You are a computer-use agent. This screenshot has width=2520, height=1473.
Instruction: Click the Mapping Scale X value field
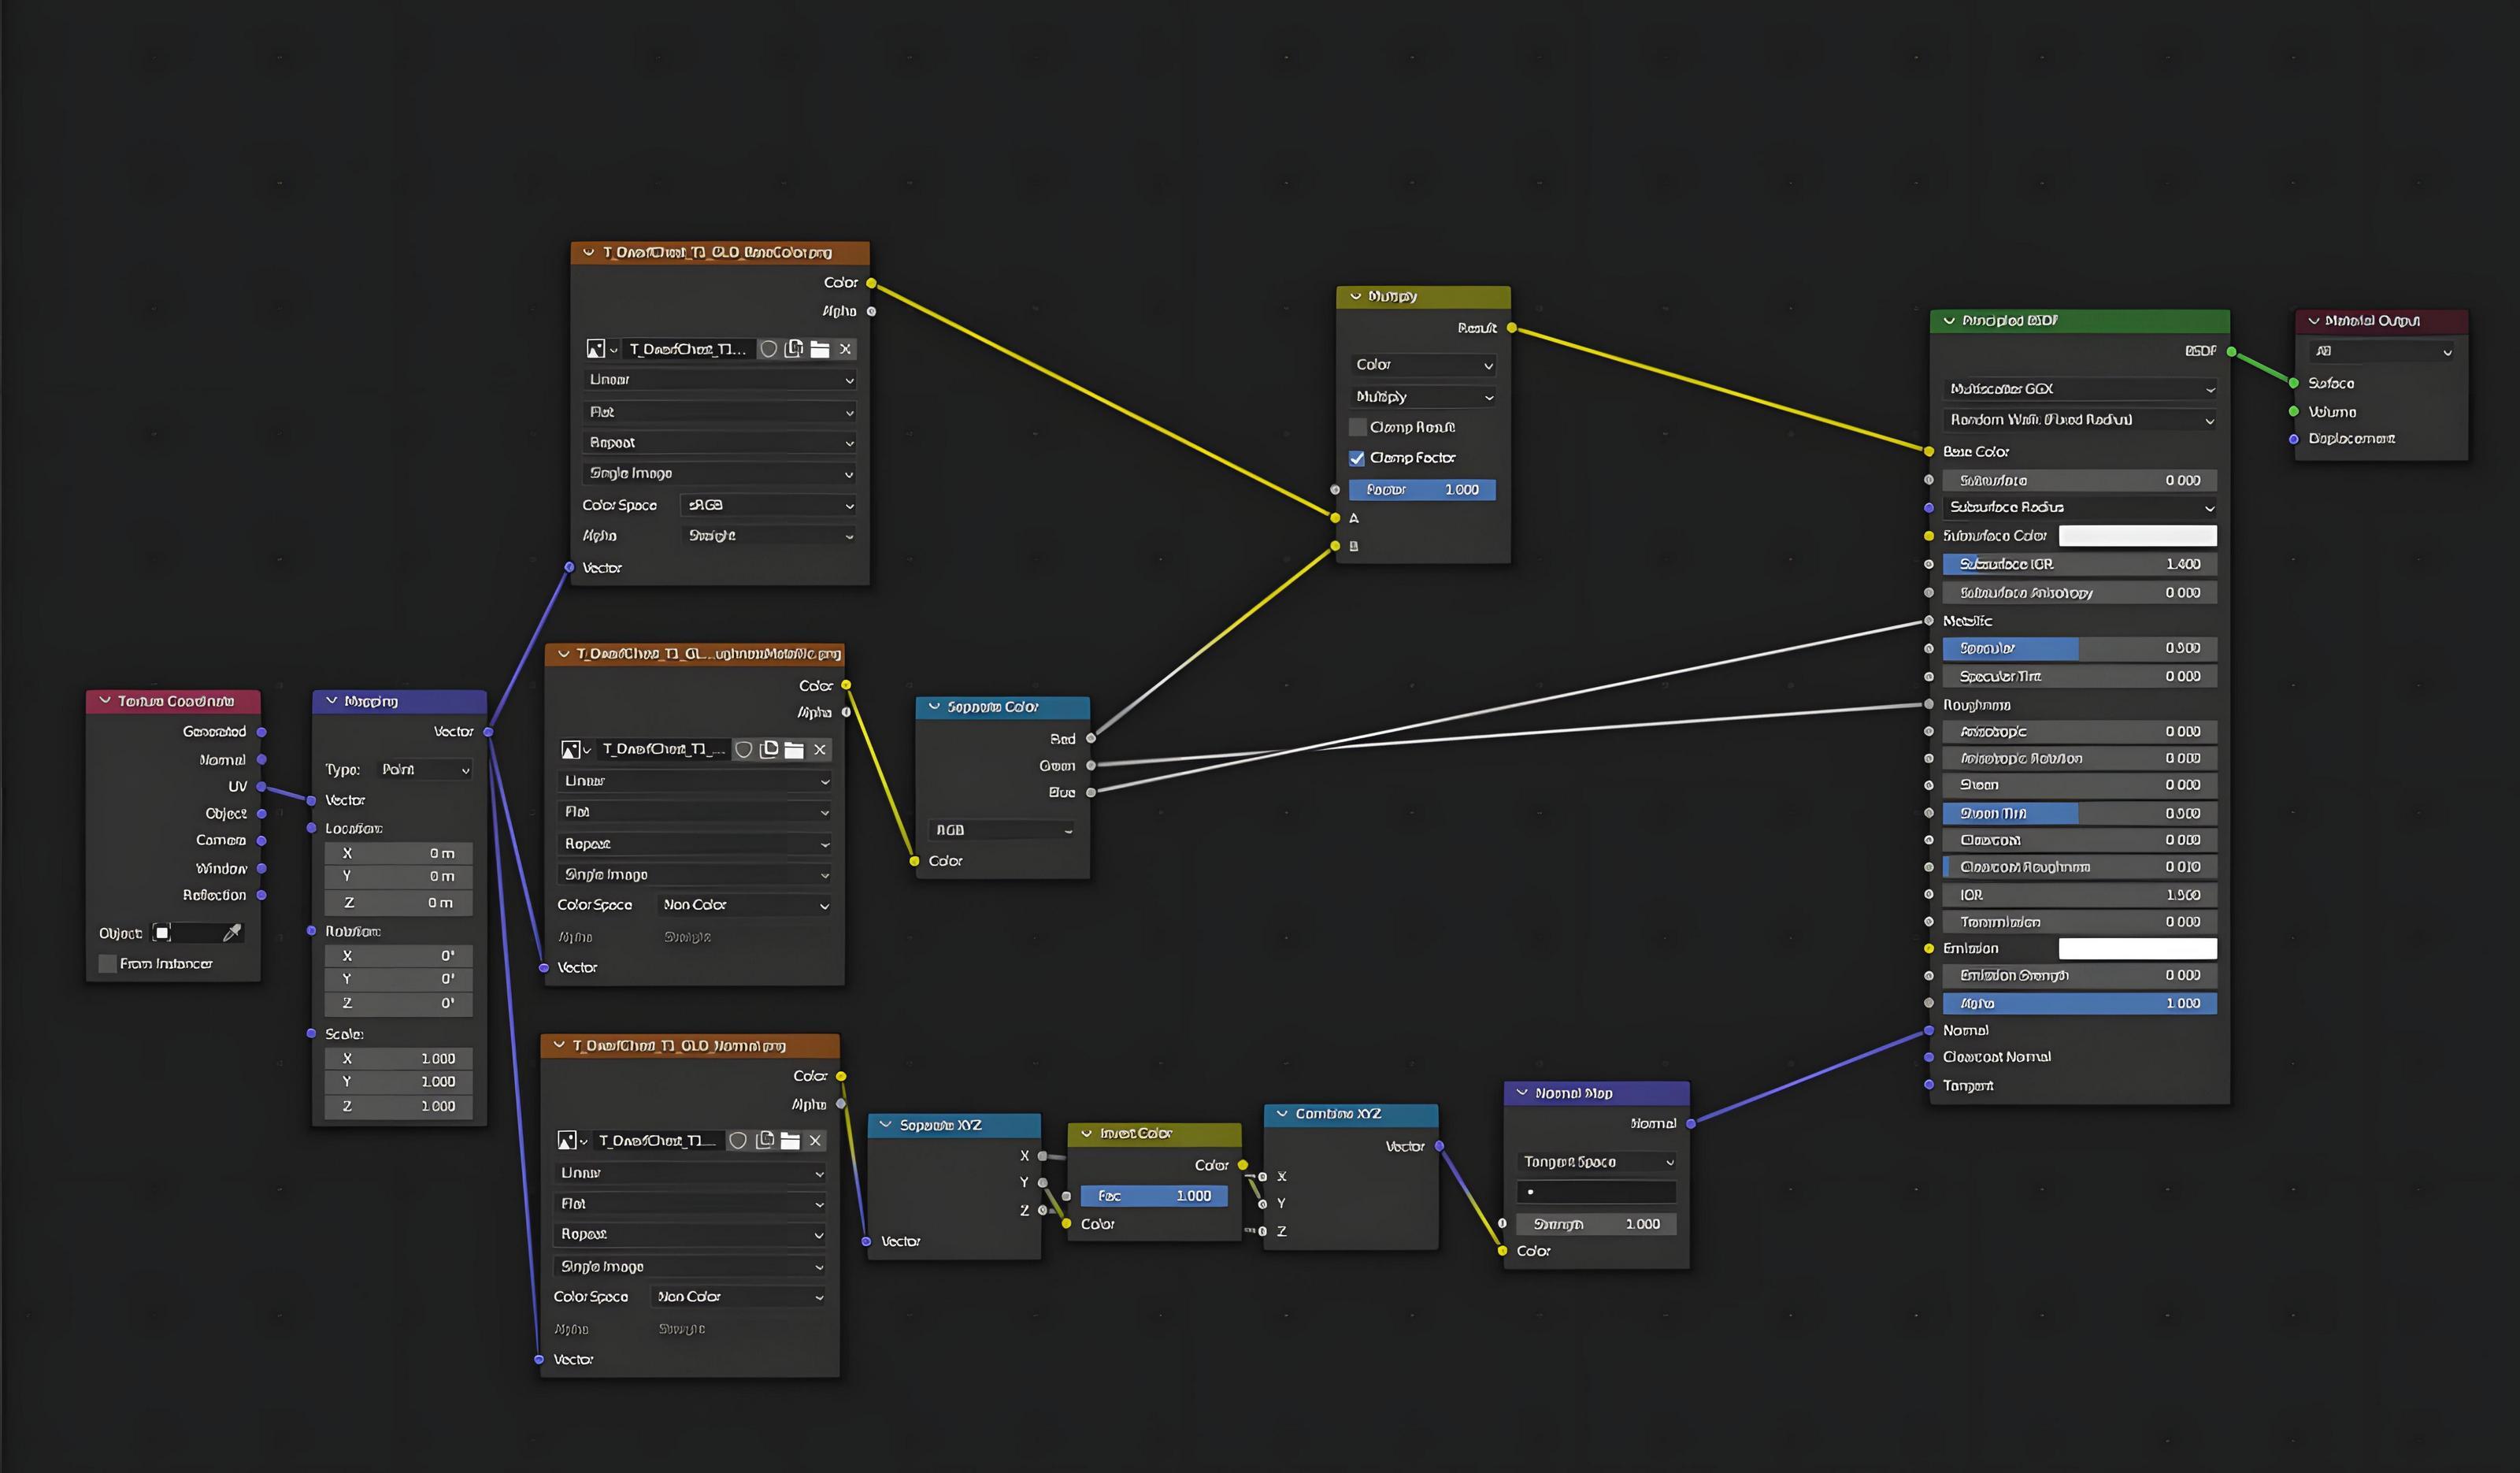398,1059
